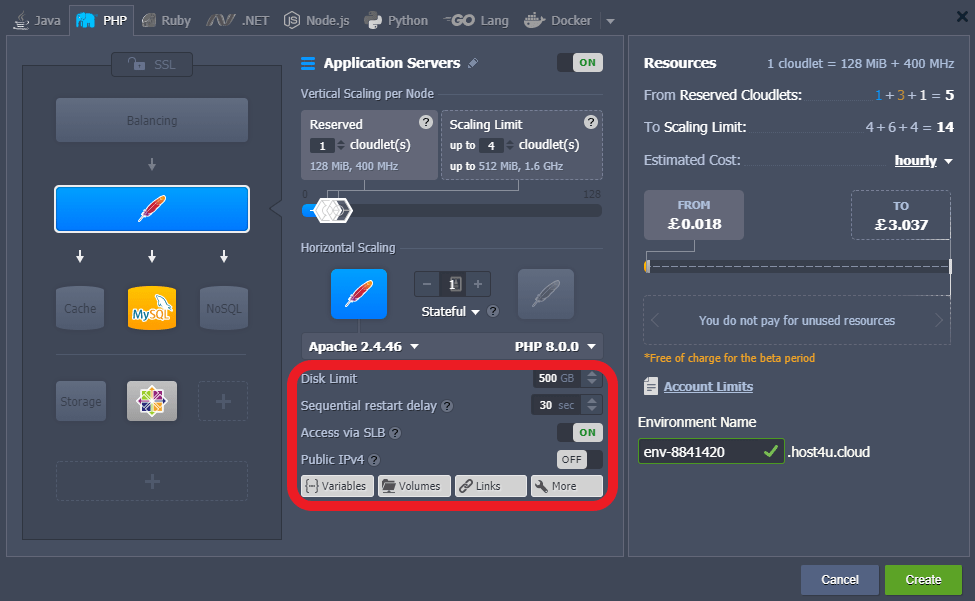Click the greyed-out Apache node icon

[x=545, y=294]
